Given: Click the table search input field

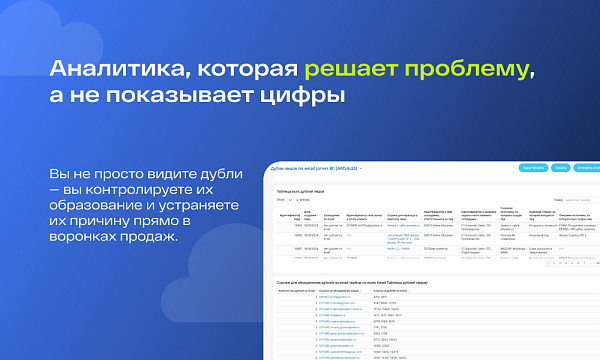Looking at the screenshot, I should pos(582,200).
